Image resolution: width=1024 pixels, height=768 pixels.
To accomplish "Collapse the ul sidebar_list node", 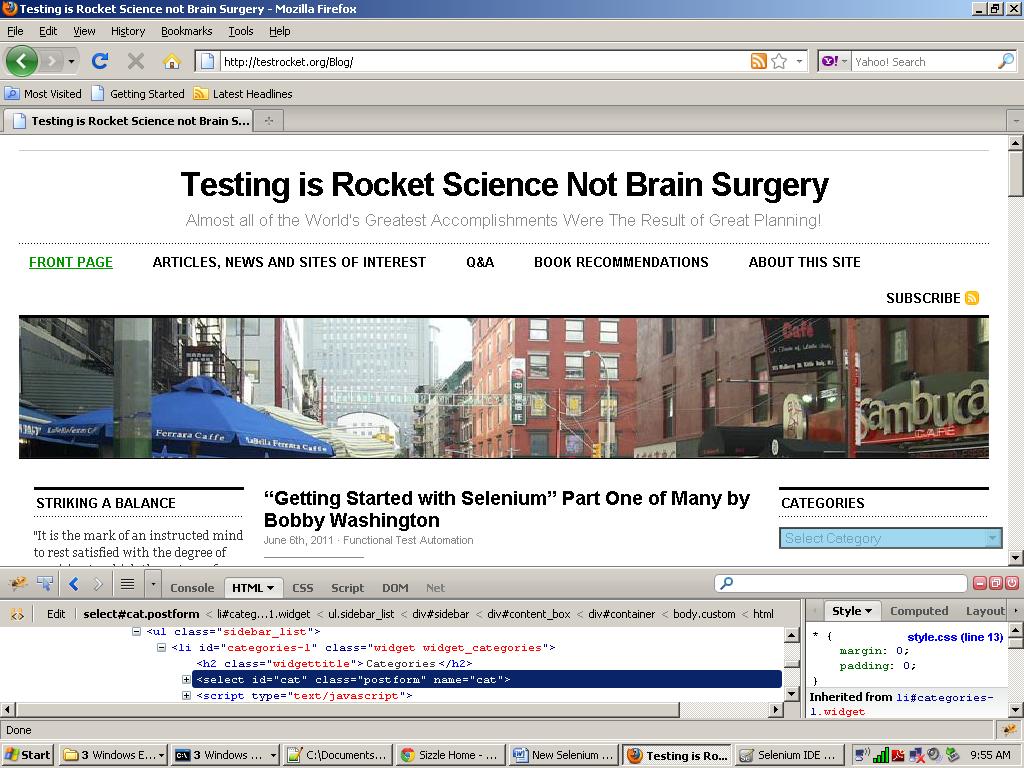I will click(x=136, y=632).
